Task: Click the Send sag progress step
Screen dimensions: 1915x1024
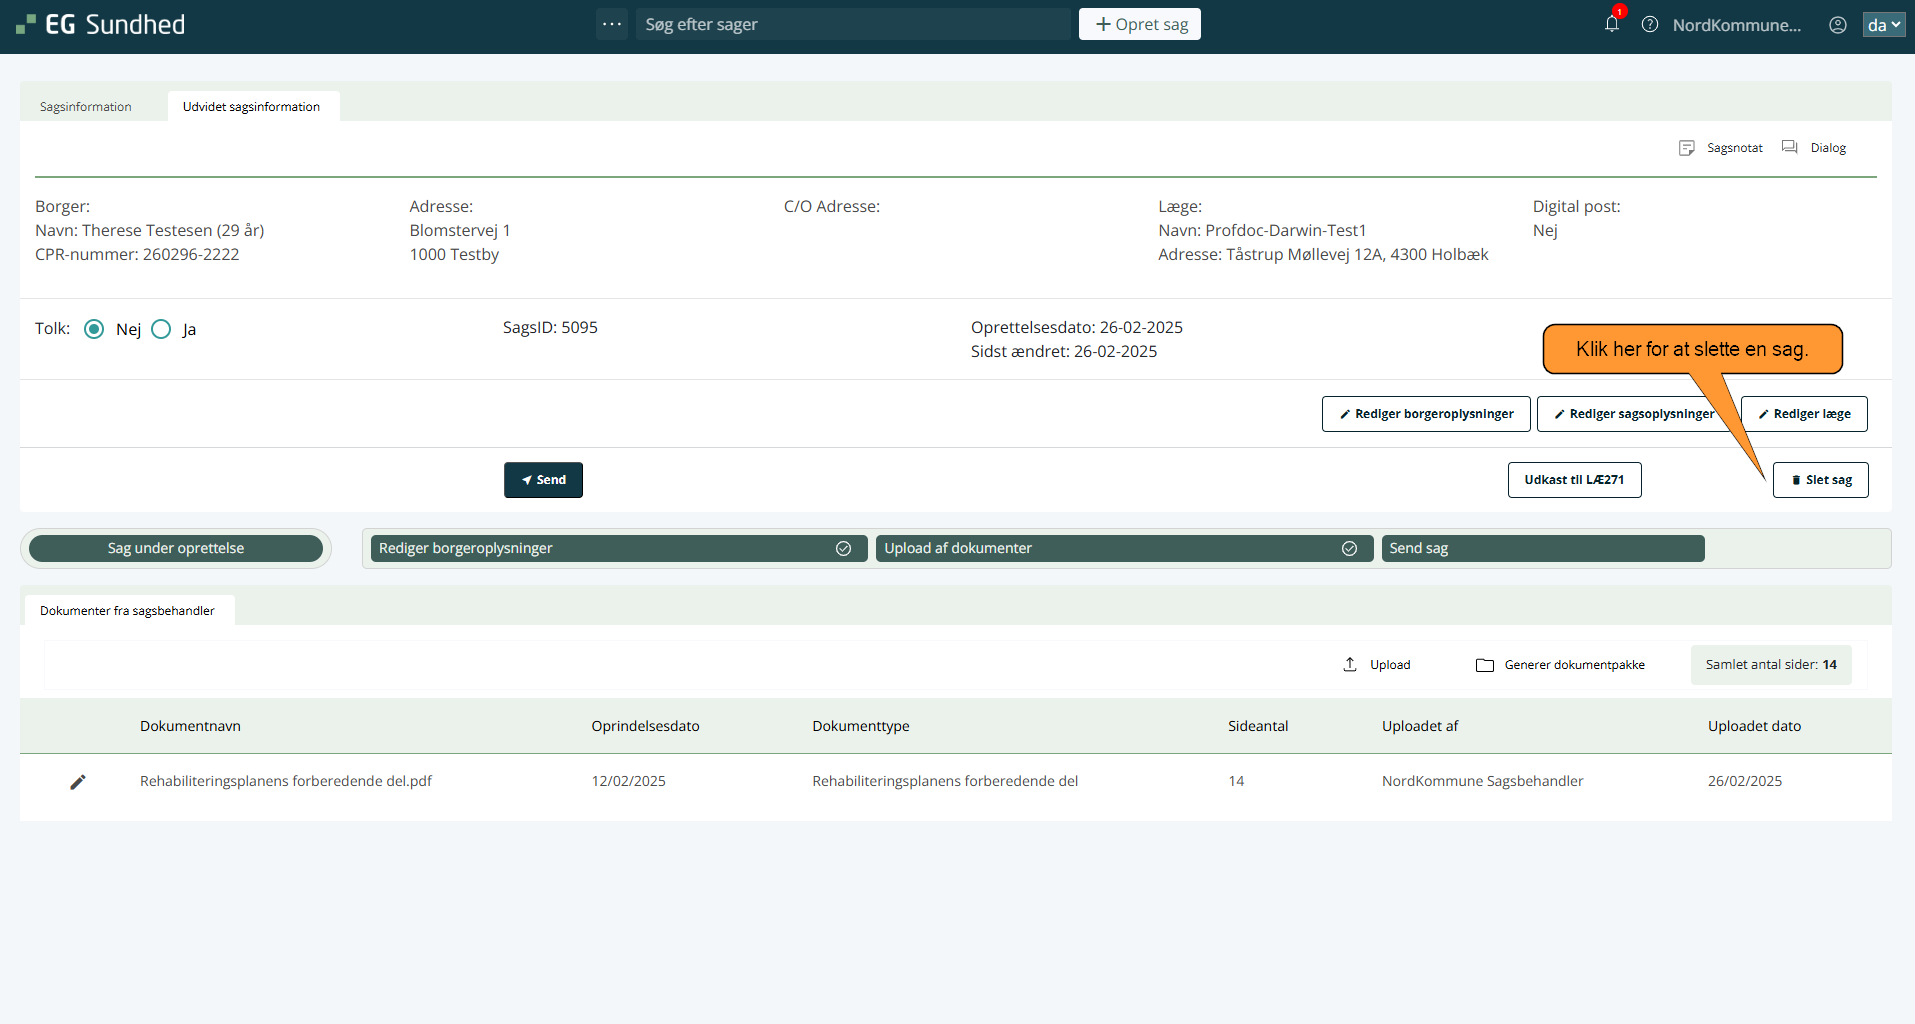Action: pyautogui.click(x=1542, y=548)
